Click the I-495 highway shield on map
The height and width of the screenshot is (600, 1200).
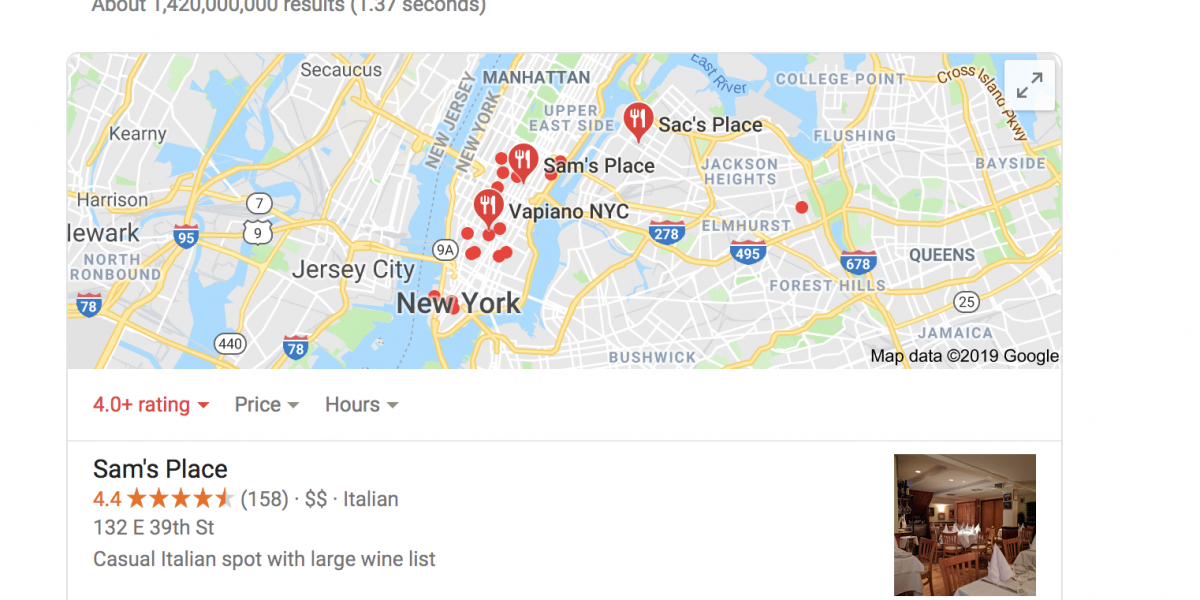(747, 251)
